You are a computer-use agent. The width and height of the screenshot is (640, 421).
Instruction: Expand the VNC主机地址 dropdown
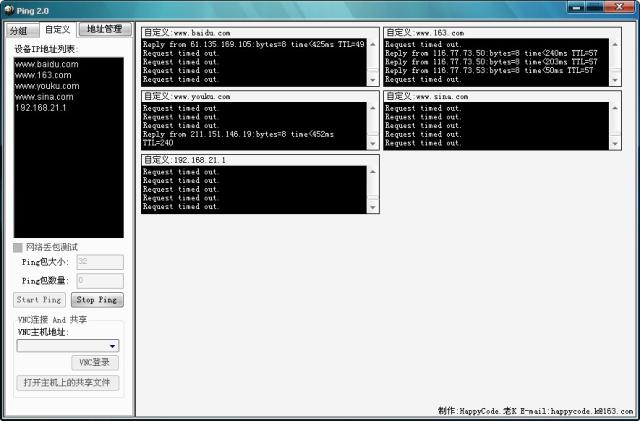point(112,346)
